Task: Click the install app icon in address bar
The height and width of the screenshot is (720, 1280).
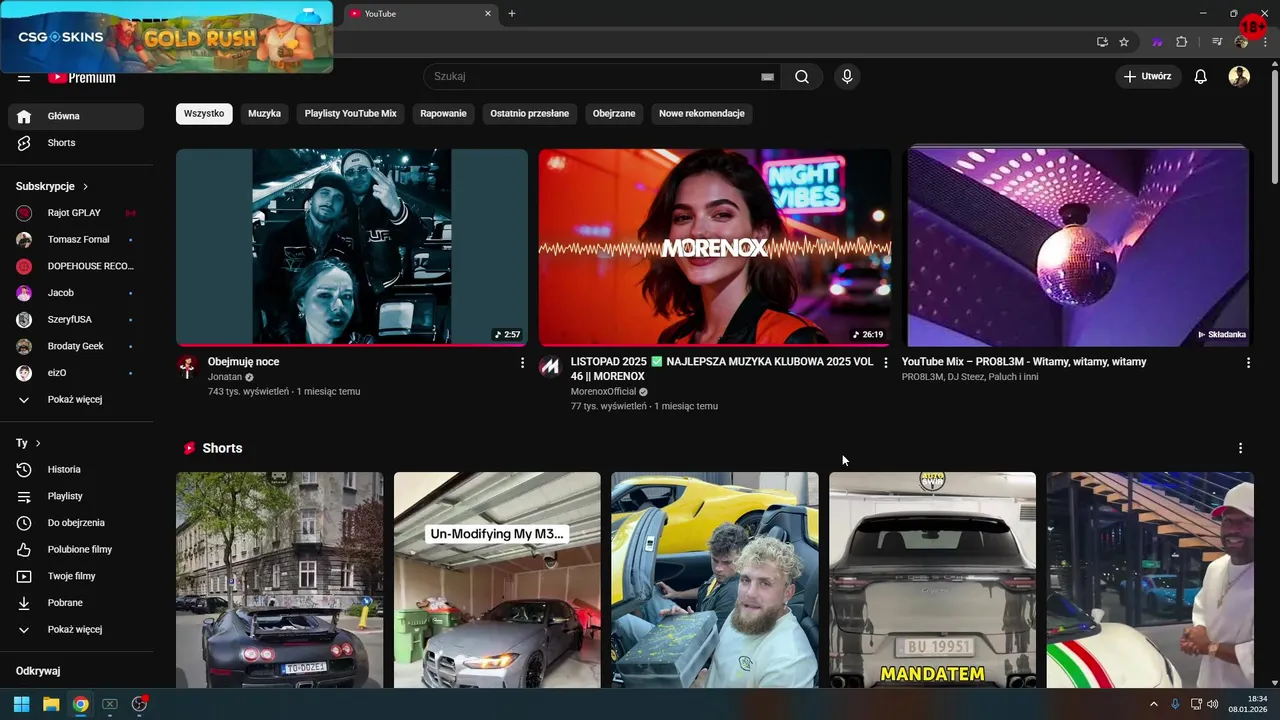Action: point(1102,42)
